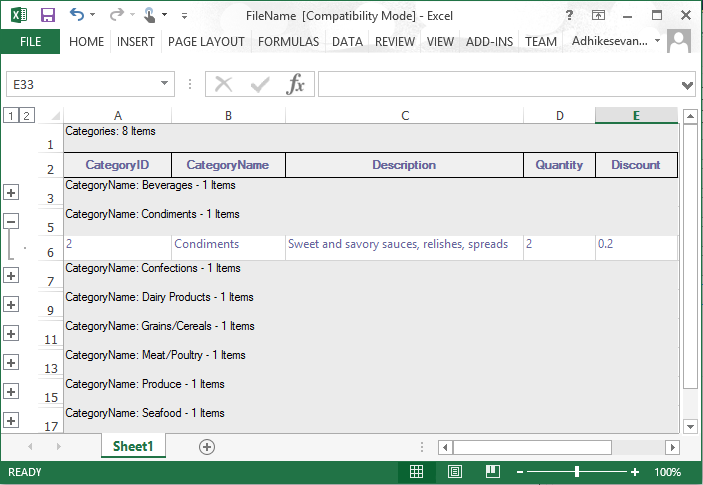This screenshot has width=703, height=485.
Task: Show outline level 1
Action: pyautogui.click(x=11, y=116)
